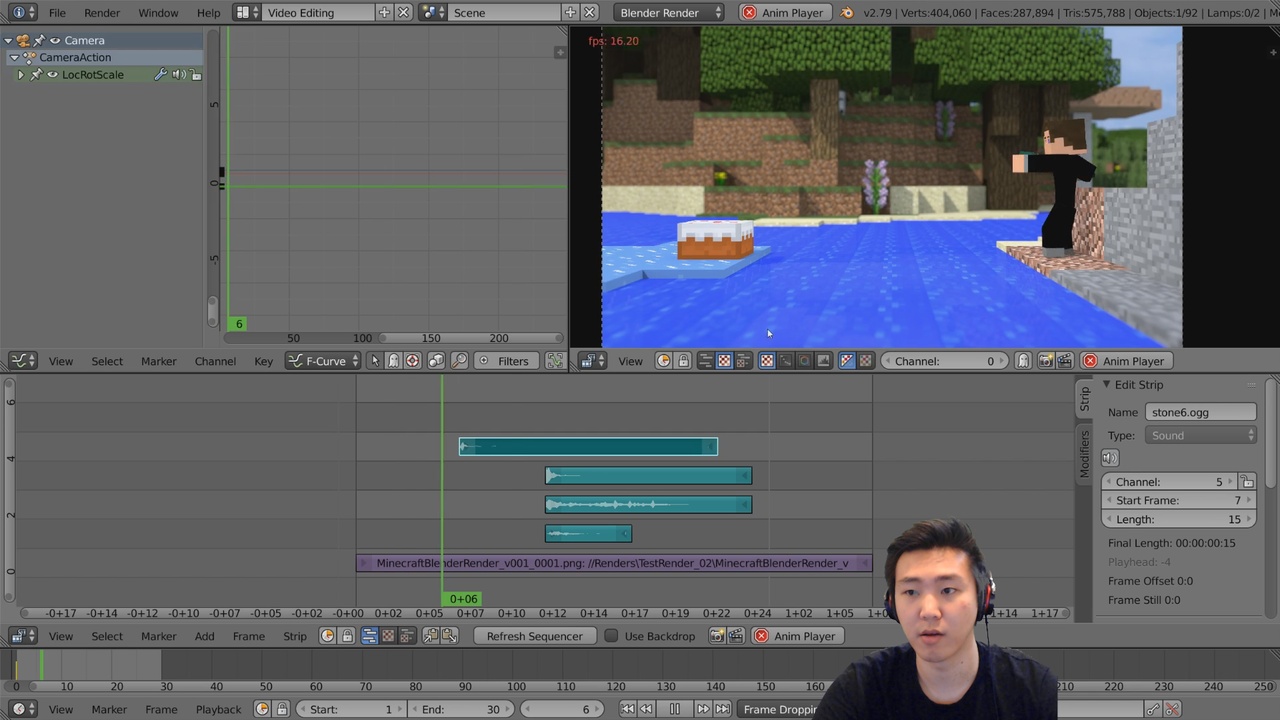1280x720 pixels.
Task: Click the cube-sphere auto-snap icon in graph header
Action: 436,361
